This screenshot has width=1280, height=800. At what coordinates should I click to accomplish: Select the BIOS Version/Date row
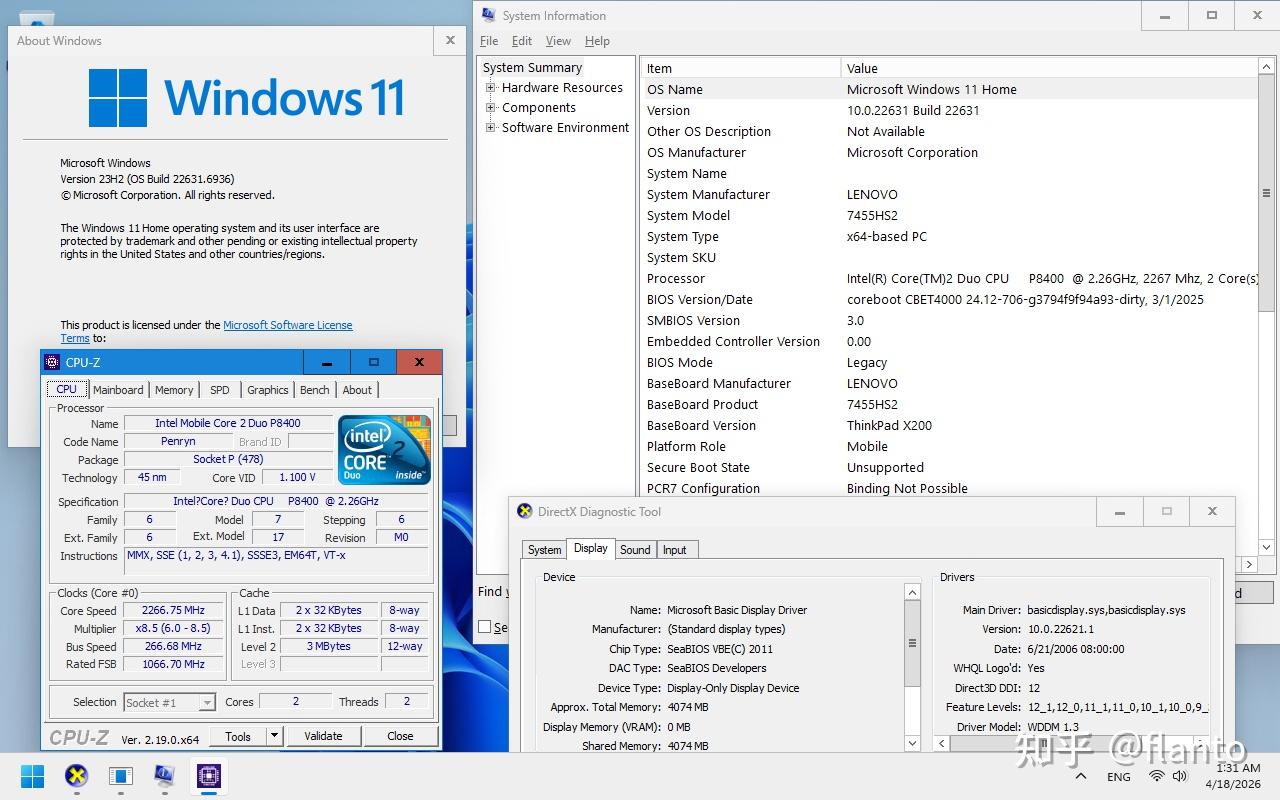949,299
